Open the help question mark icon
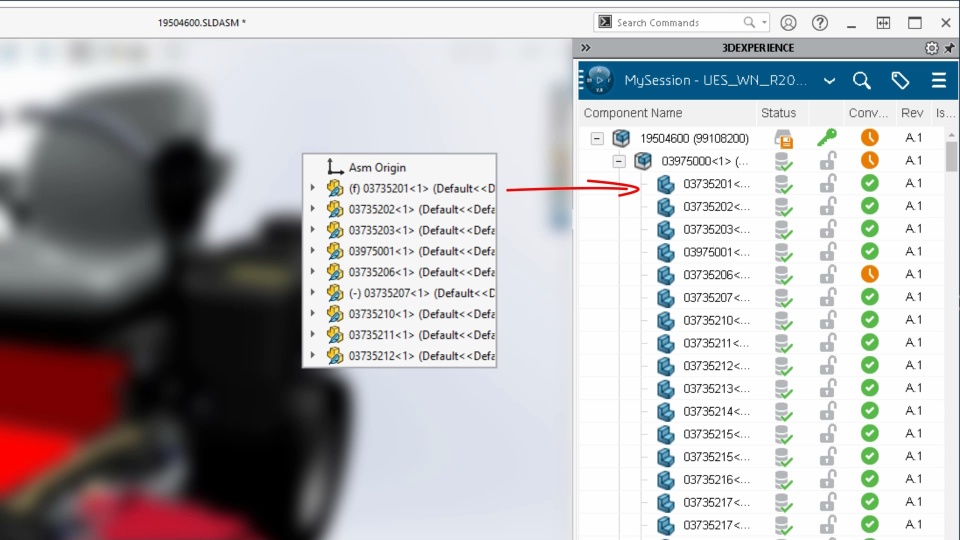The image size is (960, 540). [x=820, y=23]
